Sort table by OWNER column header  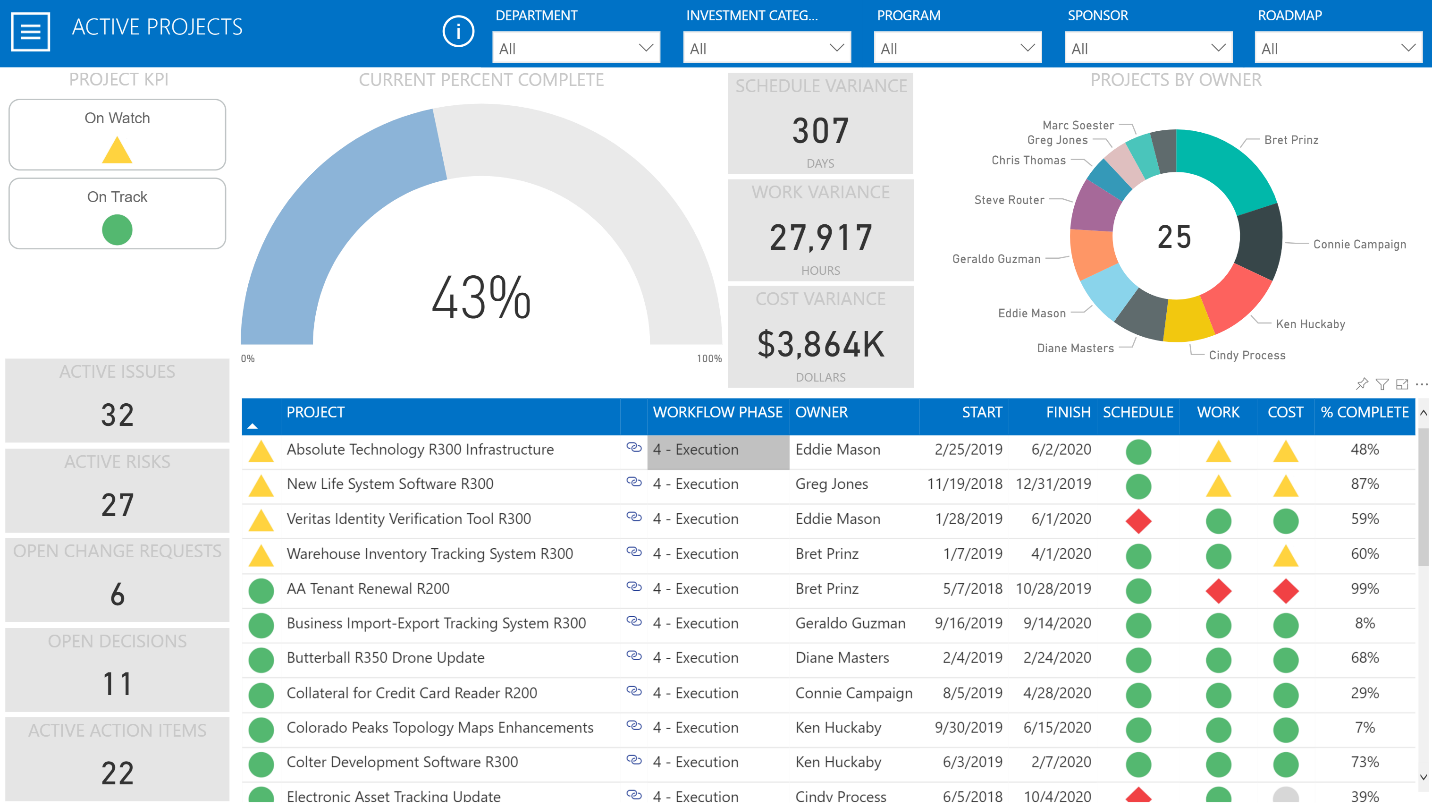pos(822,412)
